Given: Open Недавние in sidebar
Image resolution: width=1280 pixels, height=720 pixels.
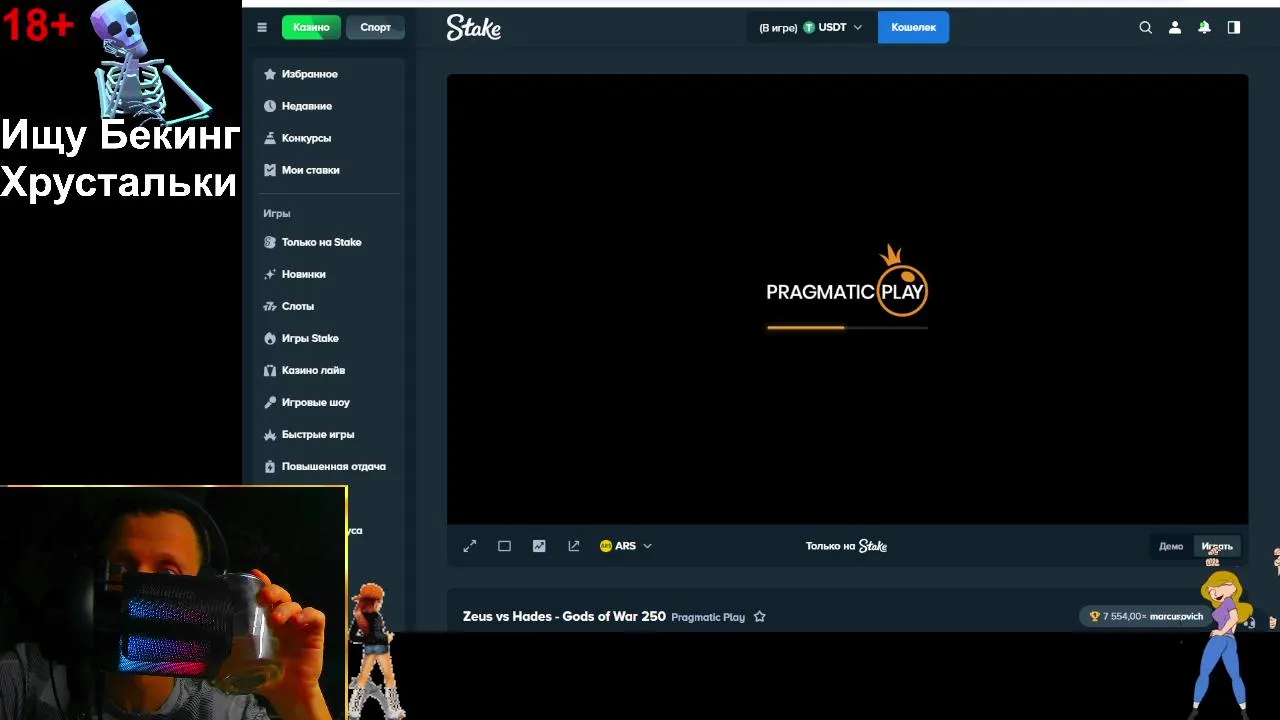Looking at the screenshot, I should [330, 106].
